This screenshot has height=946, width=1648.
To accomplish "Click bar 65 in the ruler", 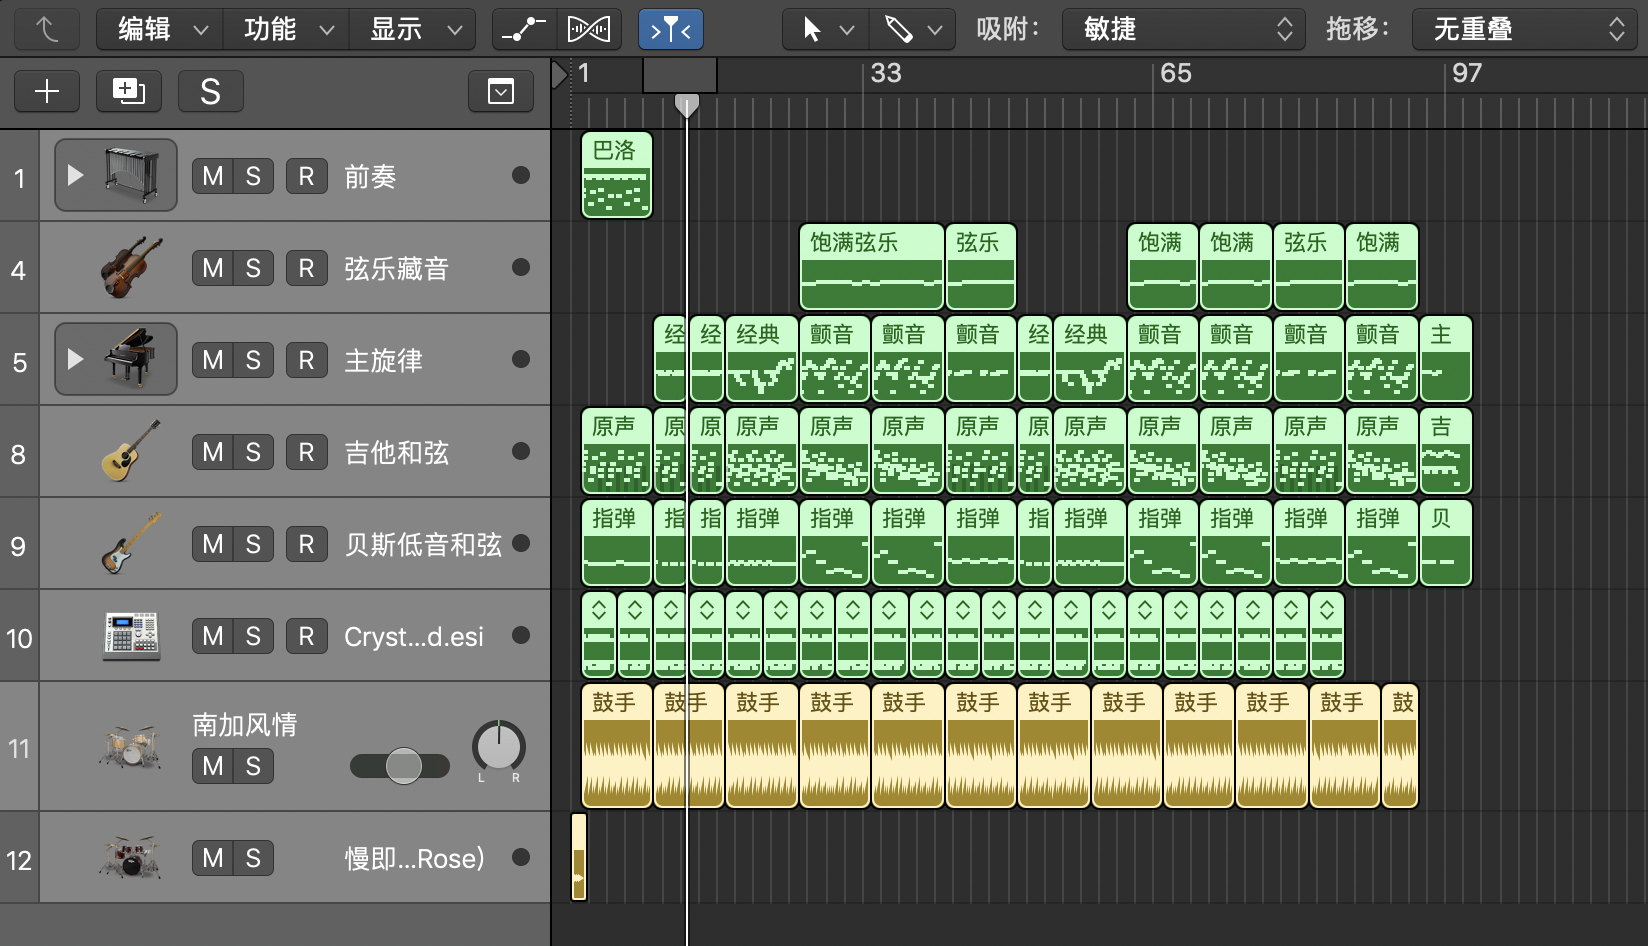I will click(x=1176, y=73).
